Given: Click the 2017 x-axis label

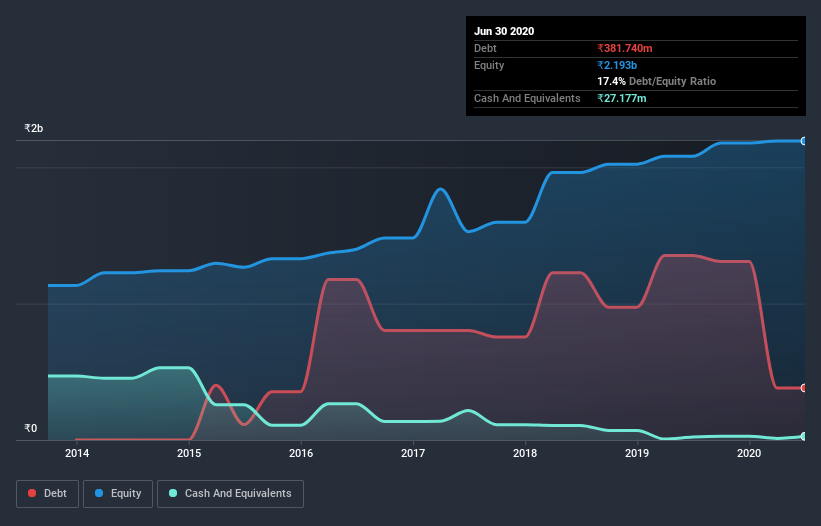Looking at the screenshot, I should 413,453.
